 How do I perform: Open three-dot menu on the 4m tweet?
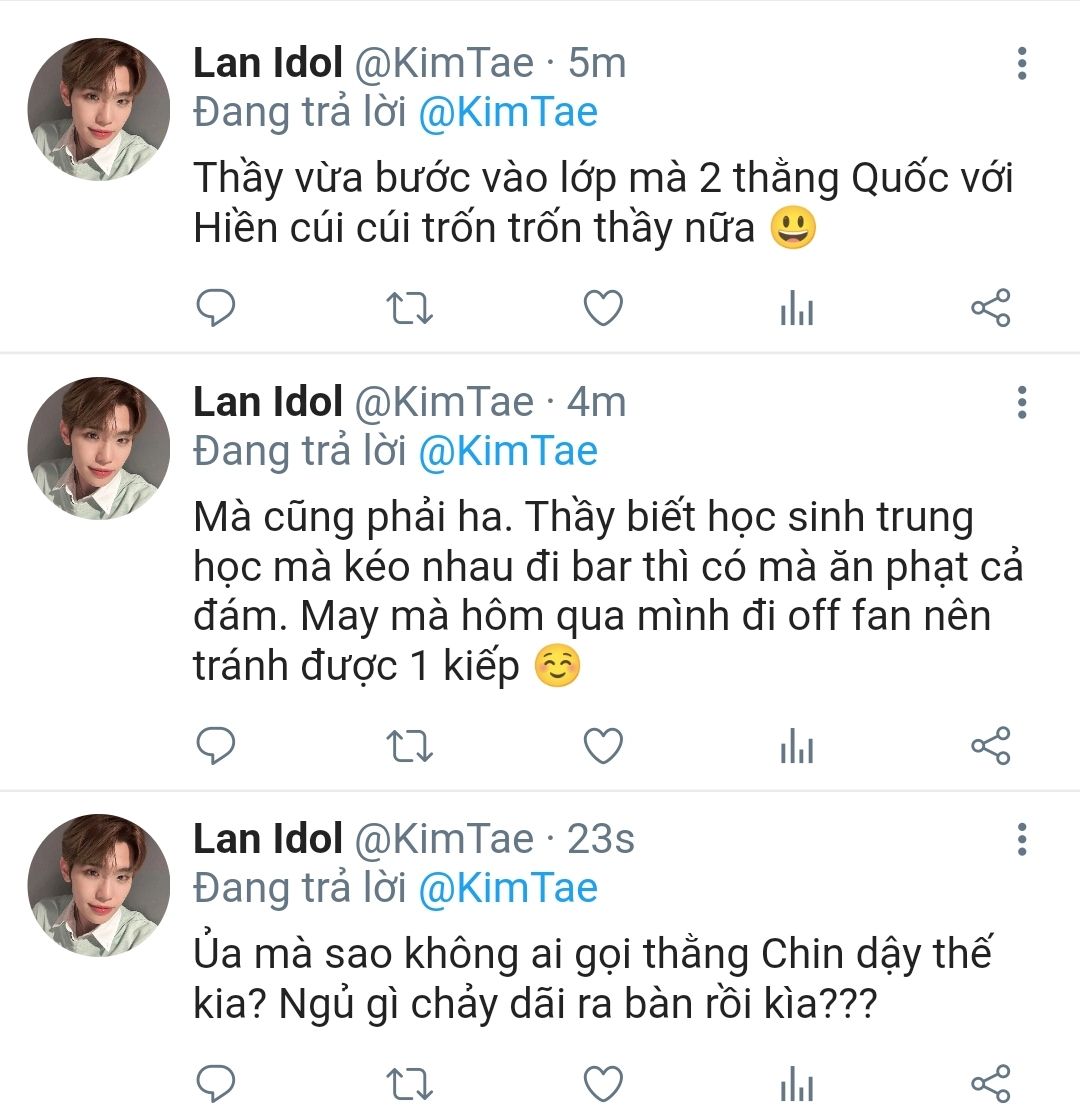click(x=1021, y=401)
